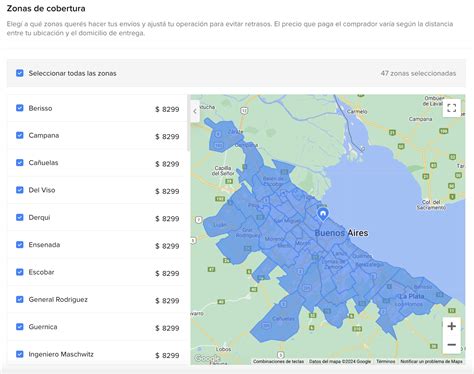Collapse the map side panel arrow
Image resolution: width=474 pixels, height=374 pixels.
[195, 111]
